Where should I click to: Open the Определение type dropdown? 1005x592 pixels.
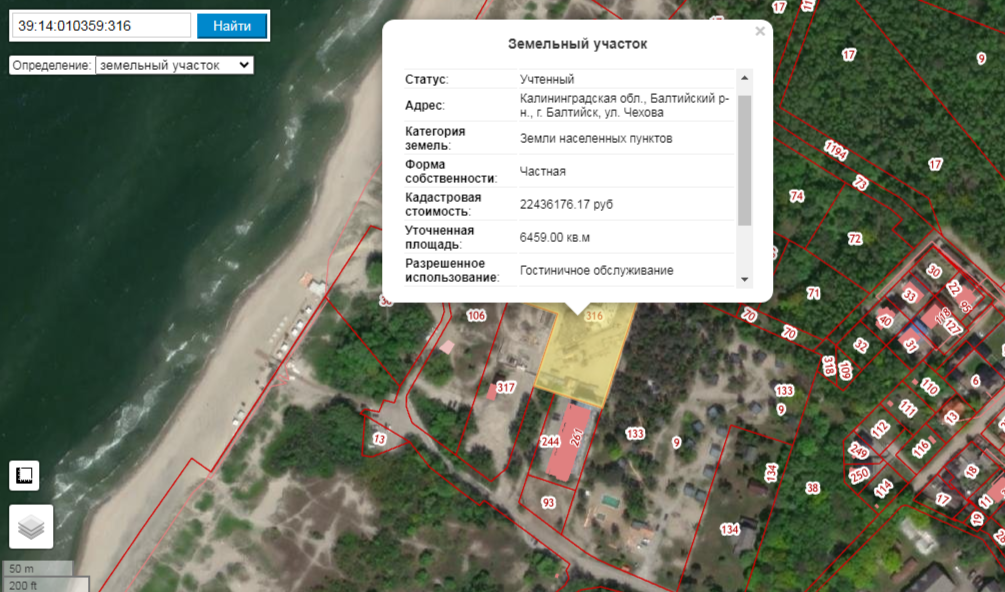coord(174,65)
